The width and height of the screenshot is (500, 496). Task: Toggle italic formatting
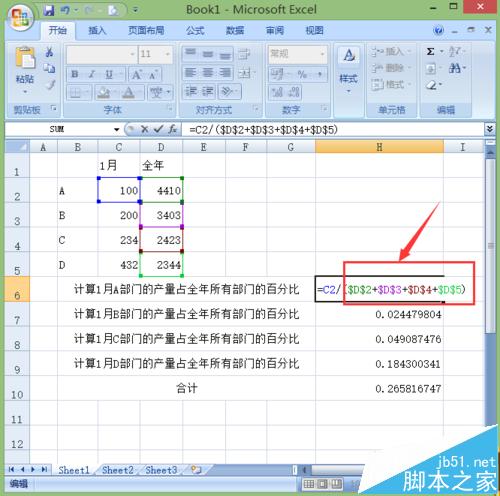(x=92, y=74)
